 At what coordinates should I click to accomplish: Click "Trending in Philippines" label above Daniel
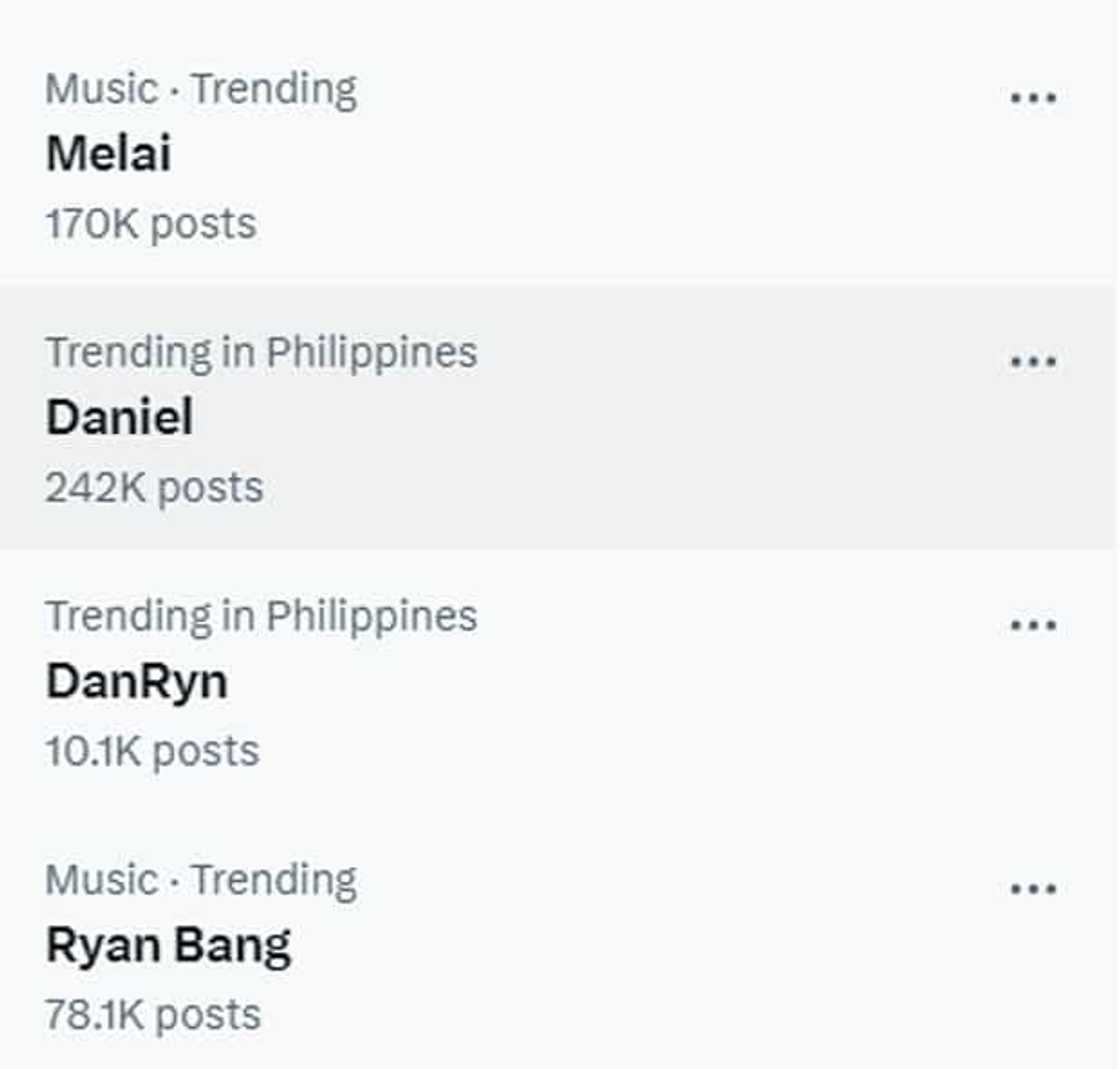click(261, 352)
